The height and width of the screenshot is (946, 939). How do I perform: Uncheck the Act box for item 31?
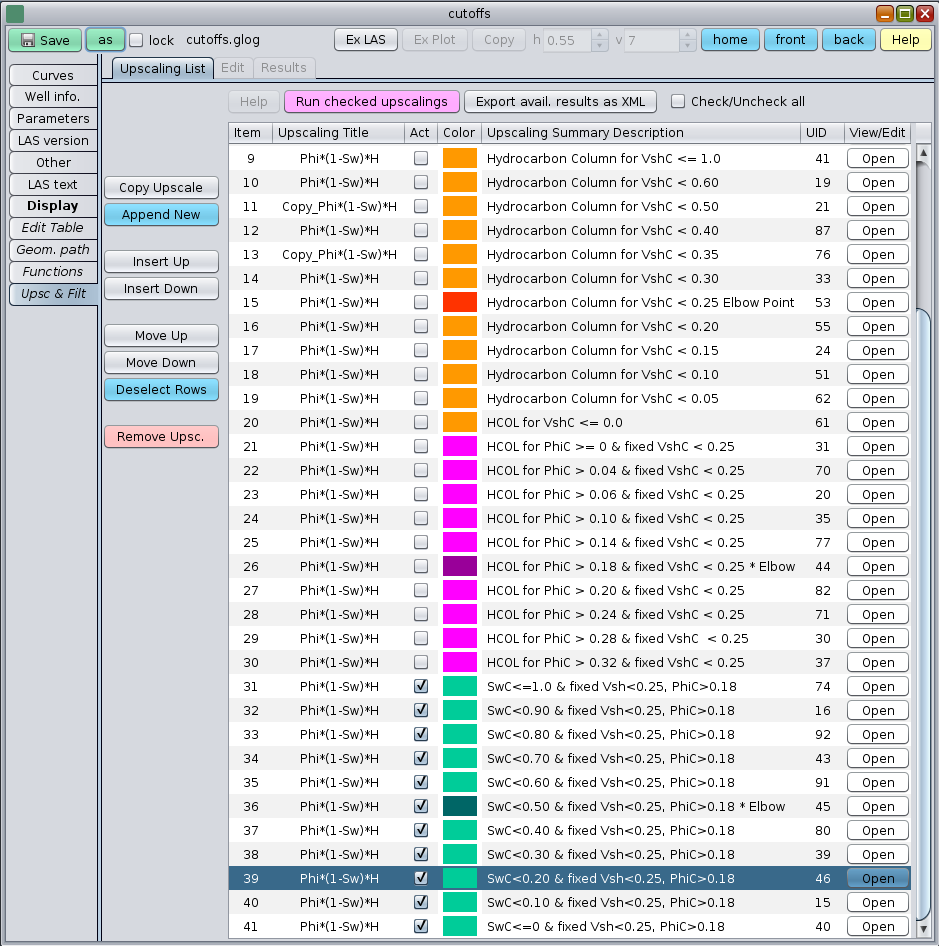click(x=421, y=686)
